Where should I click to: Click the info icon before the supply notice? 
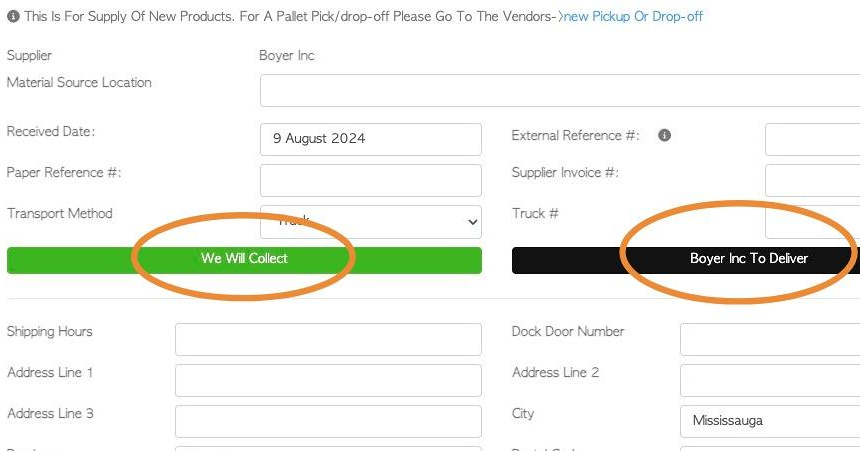(13, 16)
